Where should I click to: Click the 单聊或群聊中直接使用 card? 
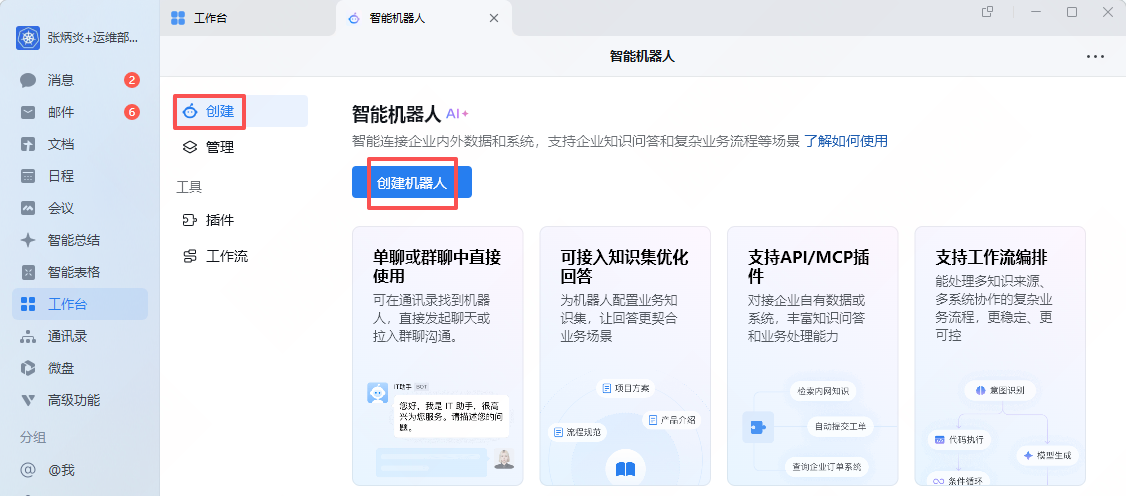(437, 356)
